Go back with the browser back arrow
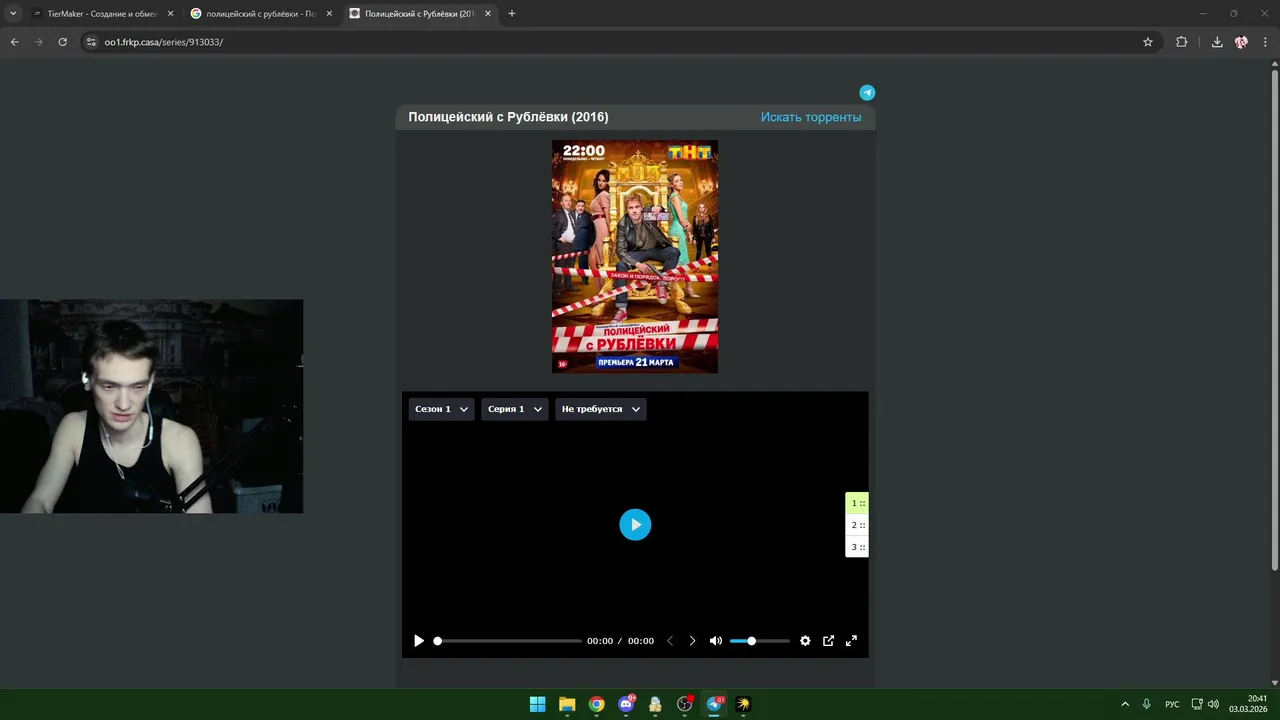 14,42
